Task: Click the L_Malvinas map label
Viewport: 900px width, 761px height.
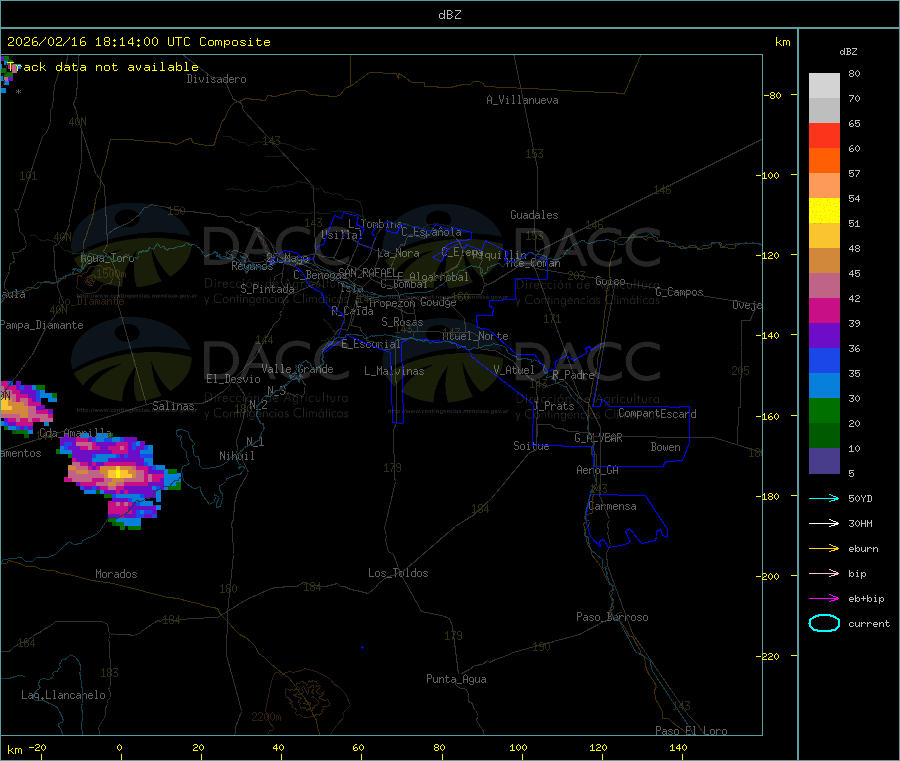Action: (x=394, y=371)
